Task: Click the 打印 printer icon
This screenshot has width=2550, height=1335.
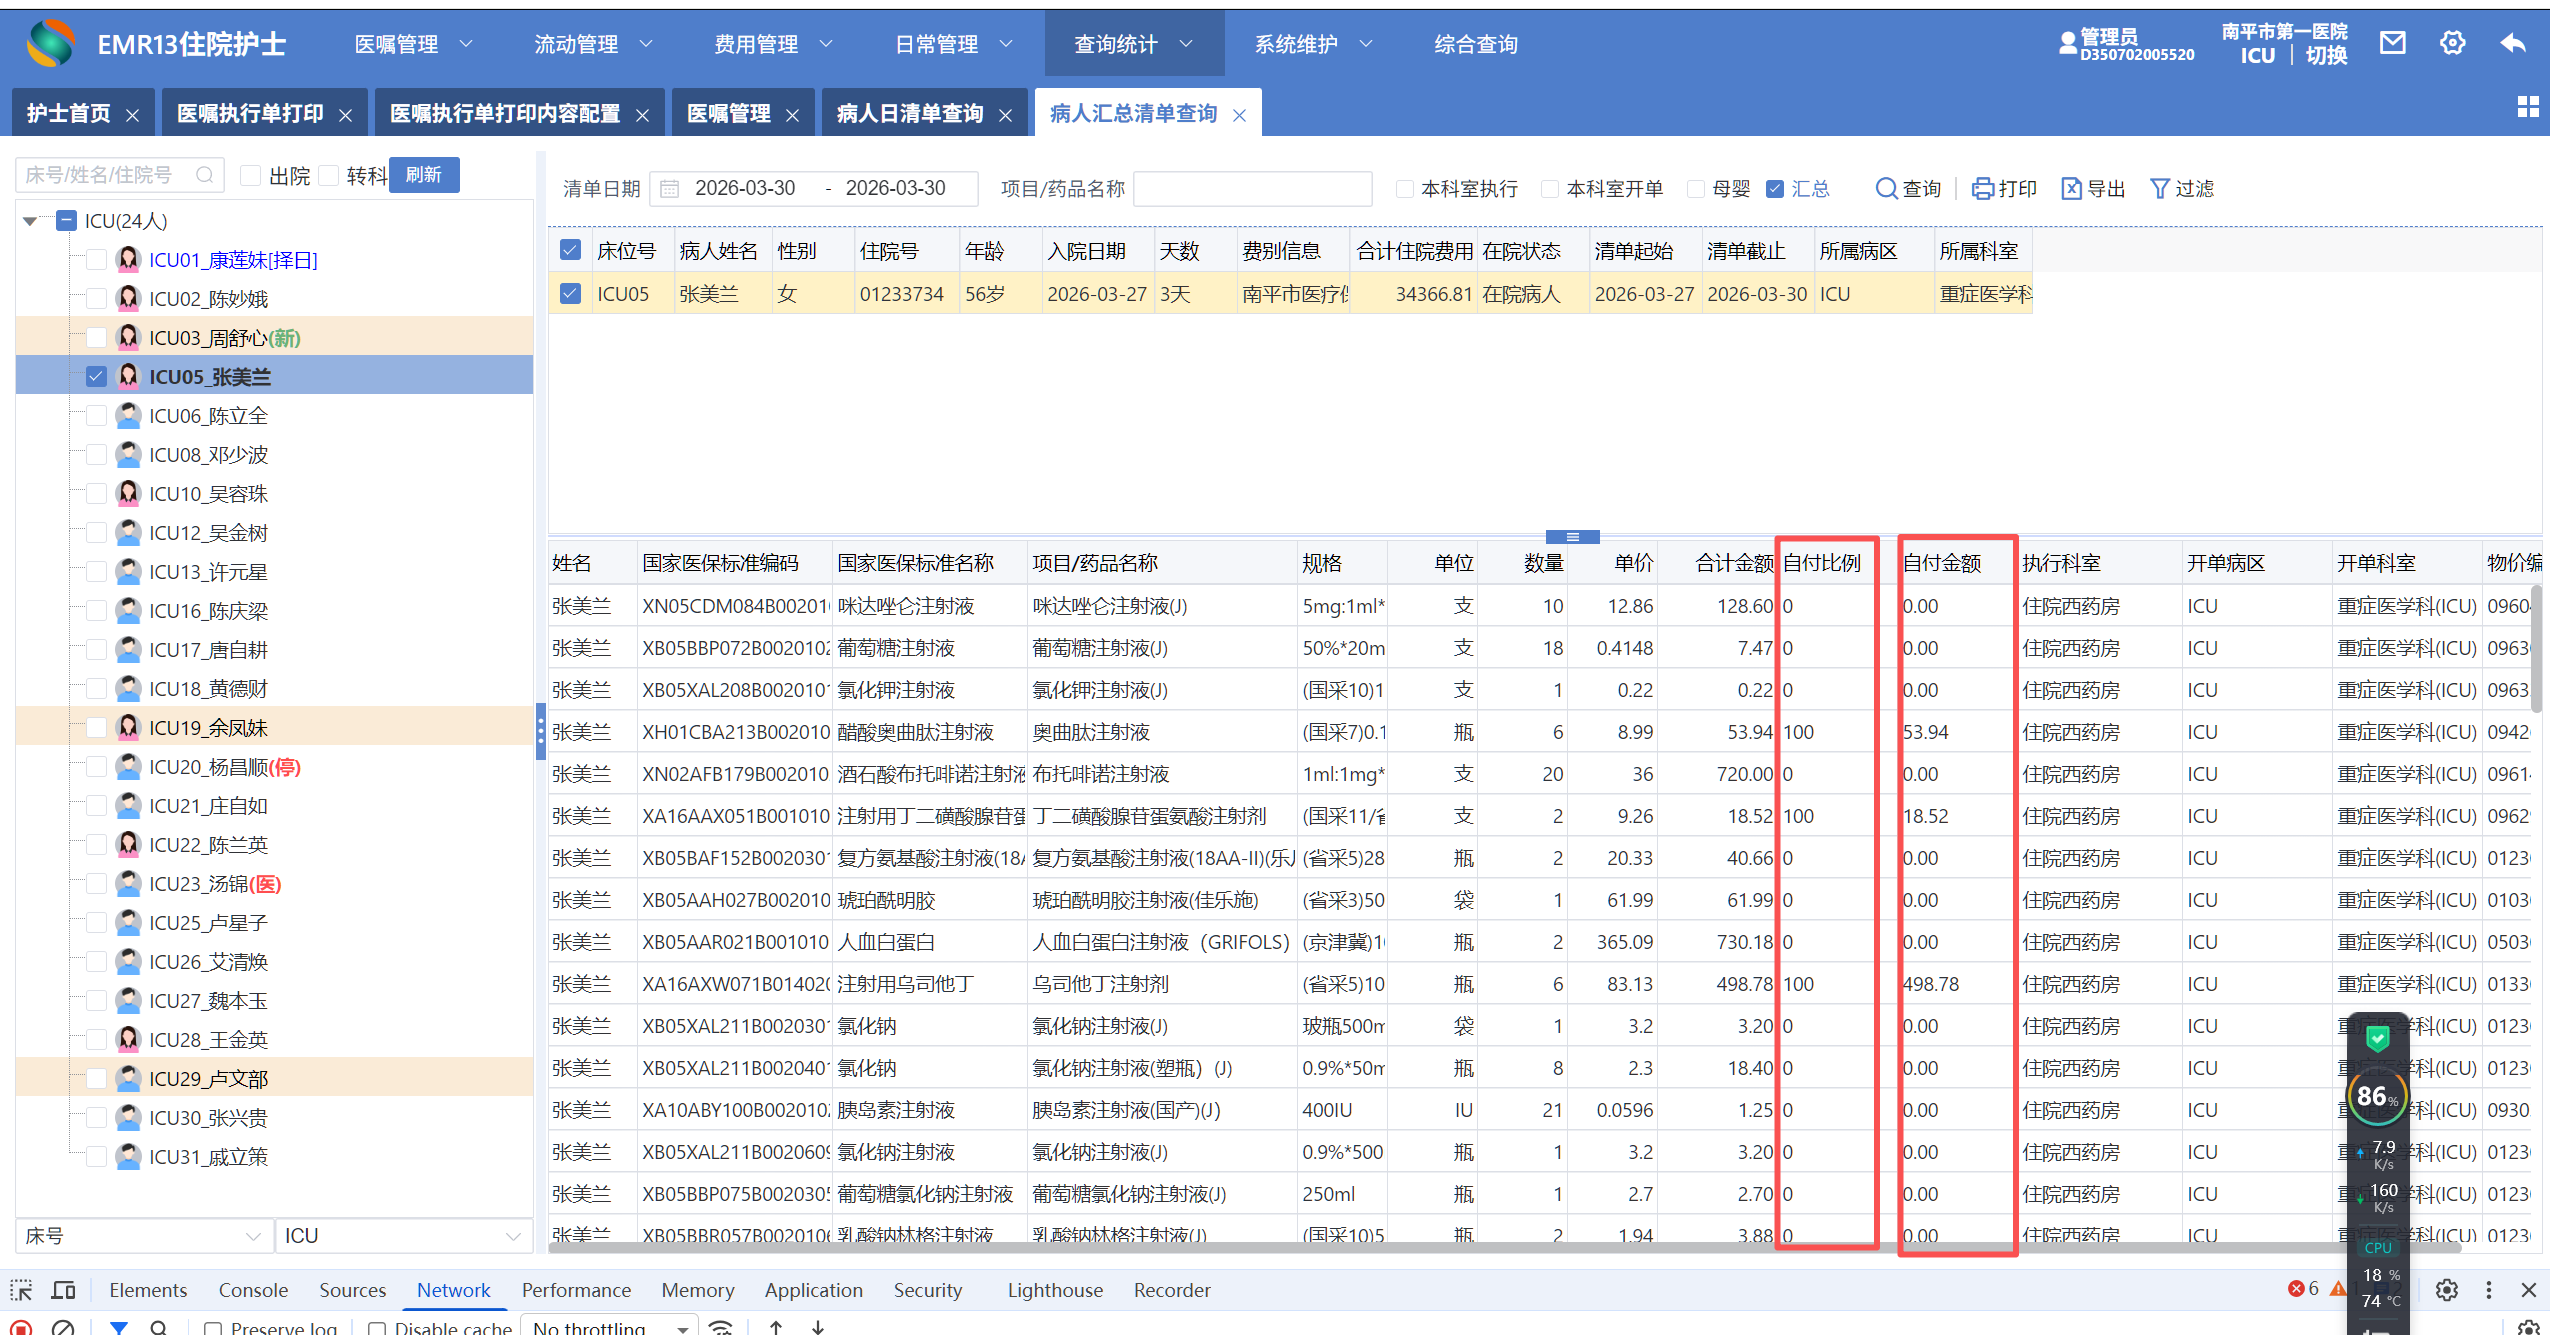Action: pos(1982,188)
